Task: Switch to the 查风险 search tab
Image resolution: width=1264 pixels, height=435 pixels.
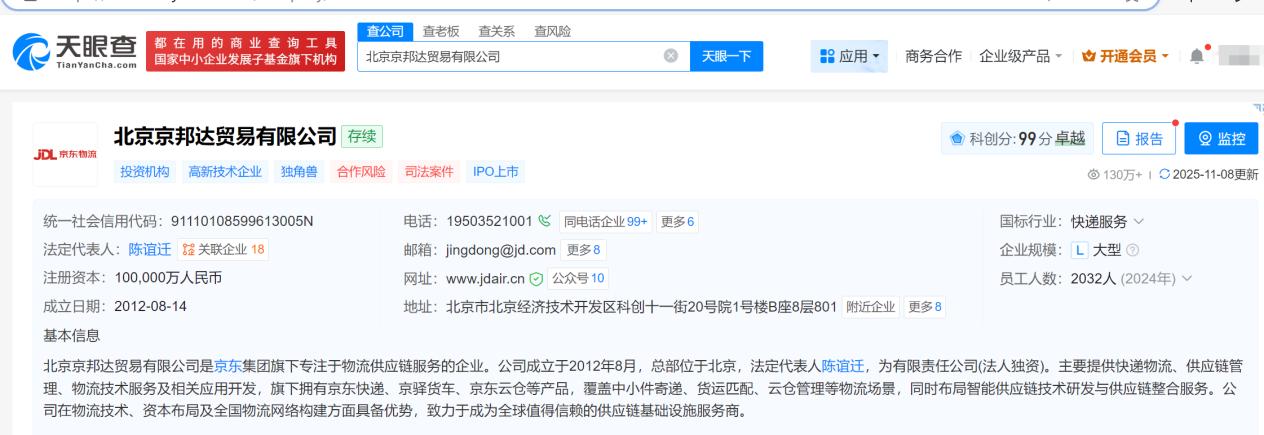Action: point(552,31)
